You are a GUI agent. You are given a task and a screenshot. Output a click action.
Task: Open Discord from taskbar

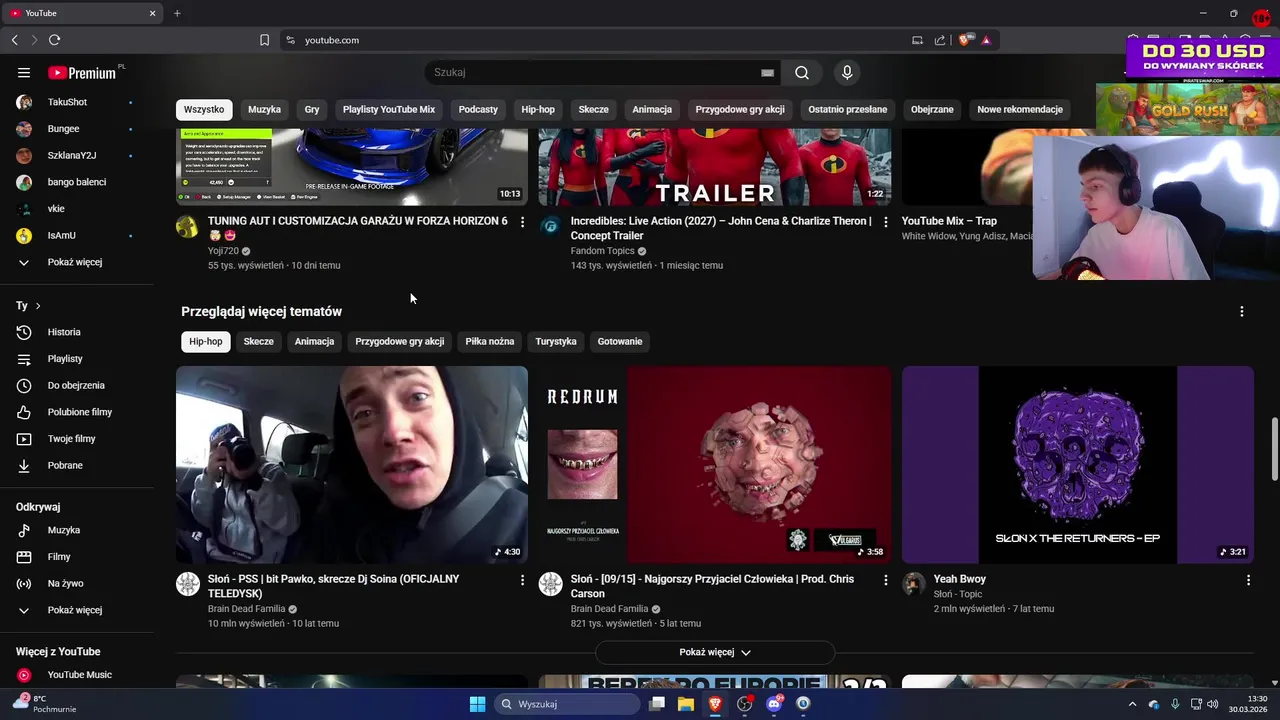coord(774,704)
